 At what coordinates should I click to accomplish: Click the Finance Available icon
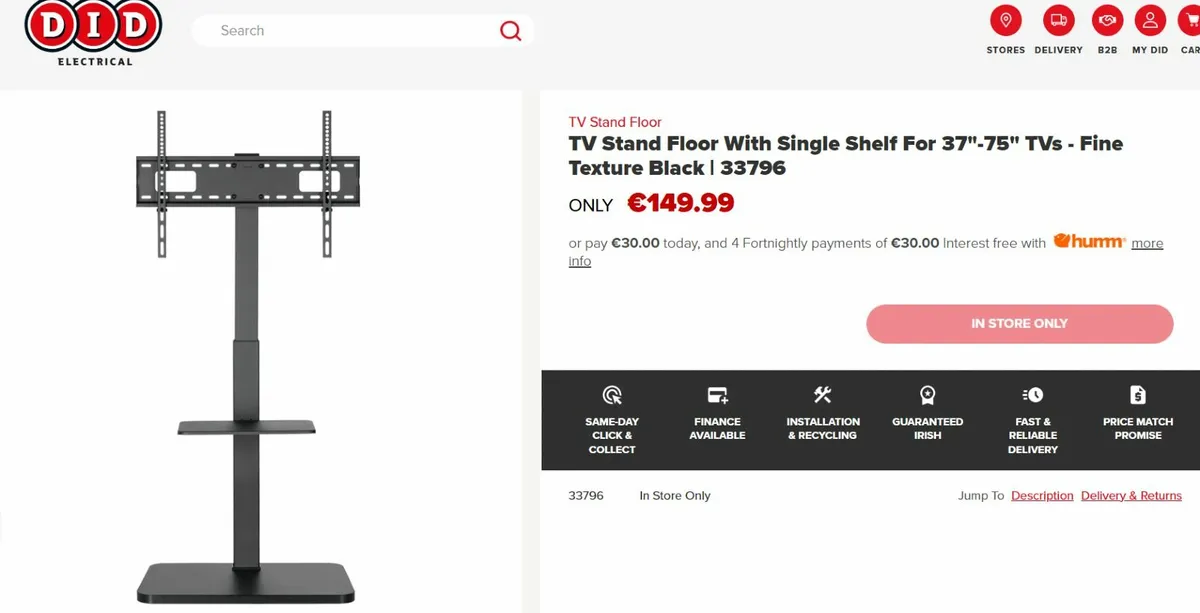coord(717,395)
